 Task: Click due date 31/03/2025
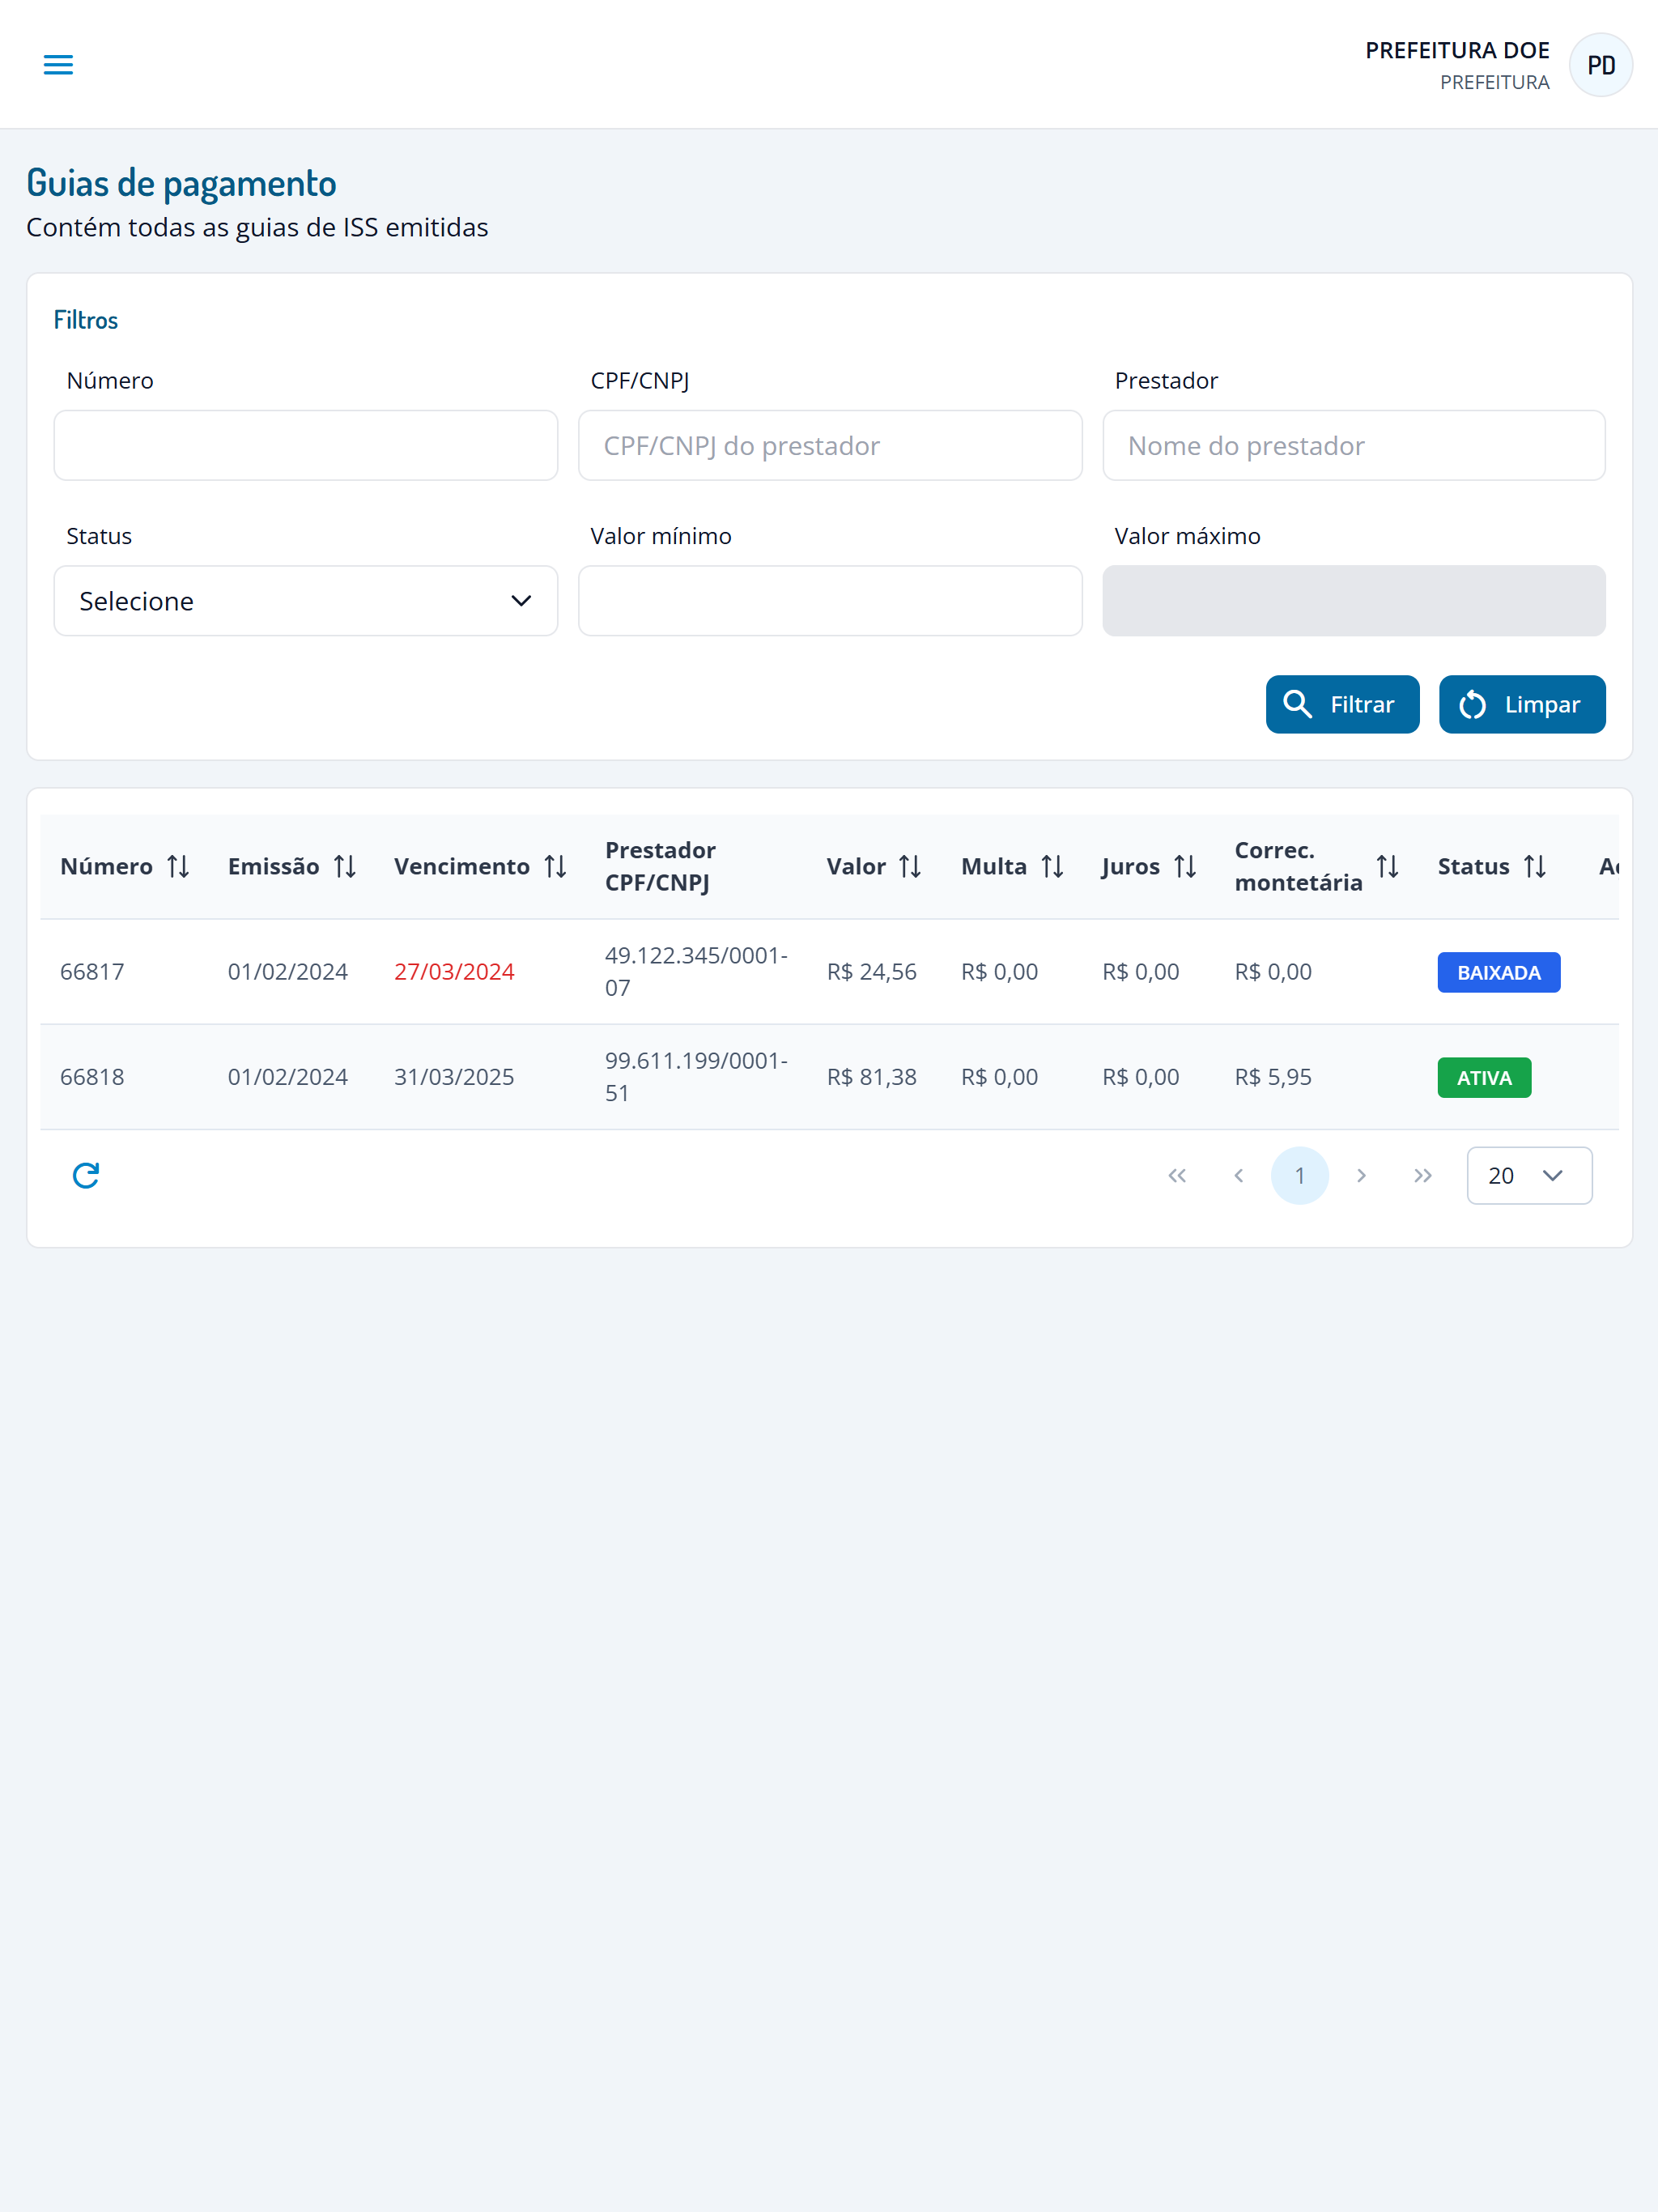click(x=454, y=1077)
